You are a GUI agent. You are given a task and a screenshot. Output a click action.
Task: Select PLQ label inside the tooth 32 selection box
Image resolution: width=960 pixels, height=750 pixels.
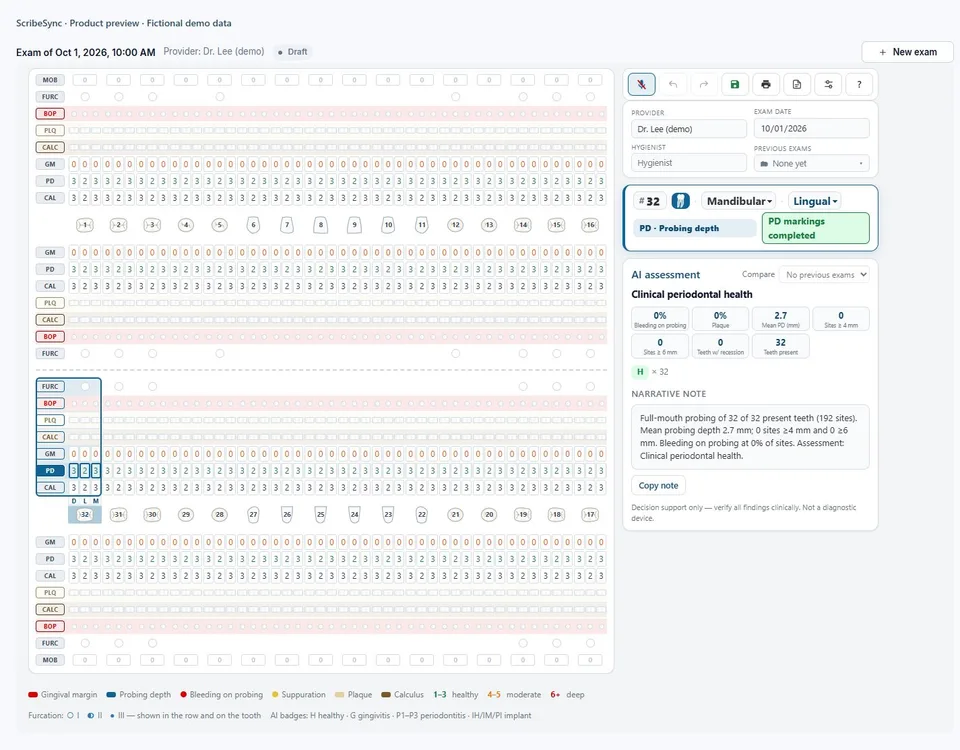(x=50, y=420)
